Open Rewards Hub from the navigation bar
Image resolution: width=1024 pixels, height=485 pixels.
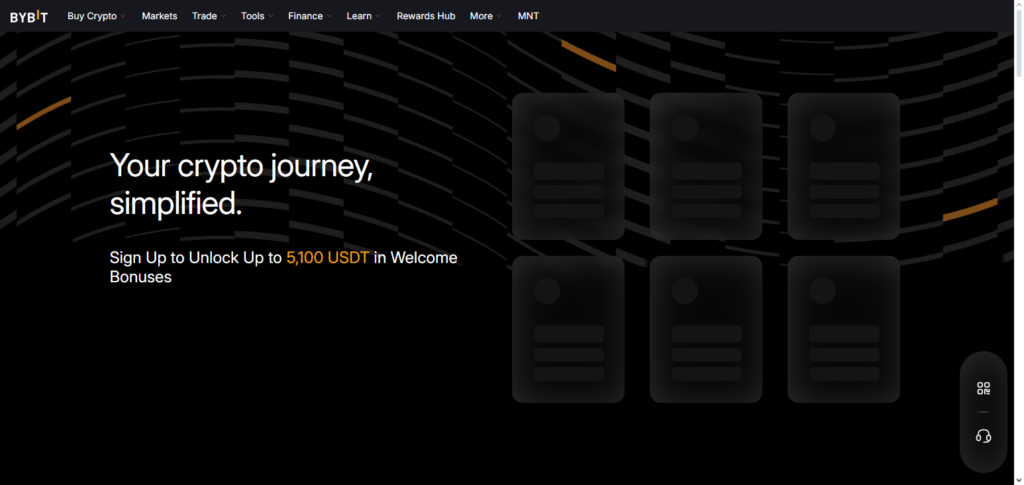[426, 16]
